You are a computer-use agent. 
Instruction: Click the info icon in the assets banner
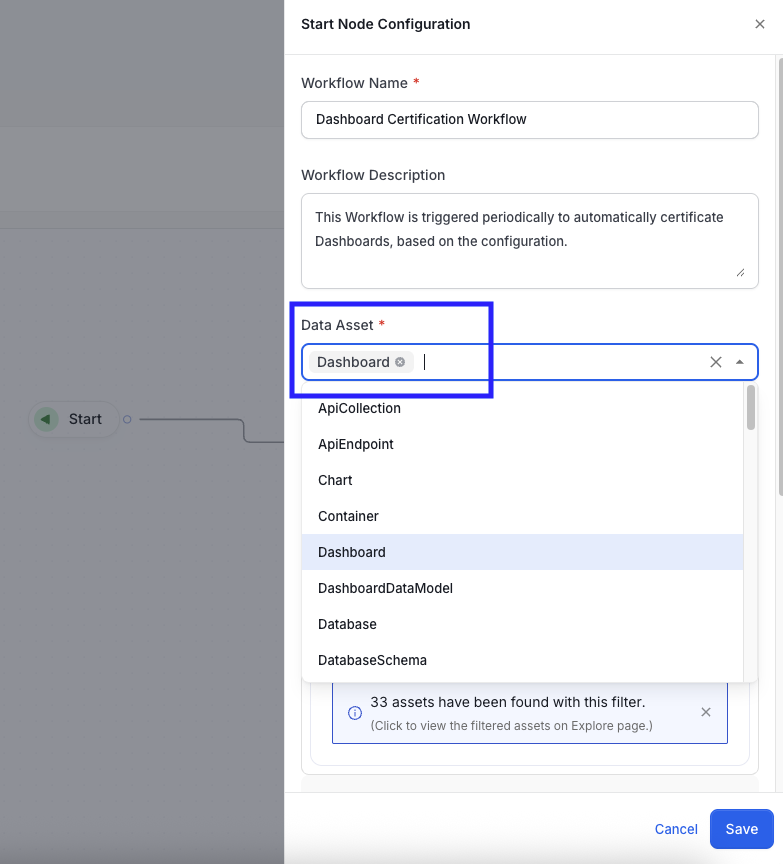tap(355, 712)
